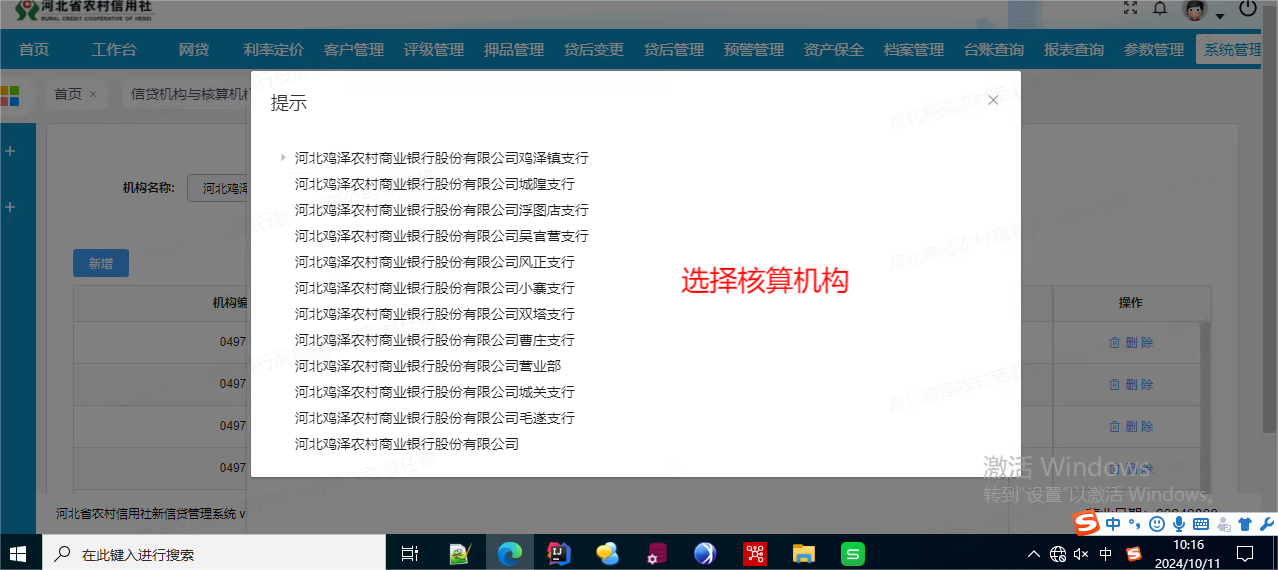Switch to the 信贷机构与核算机构 tab
1278x570 pixels.
click(x=190, y=94)
